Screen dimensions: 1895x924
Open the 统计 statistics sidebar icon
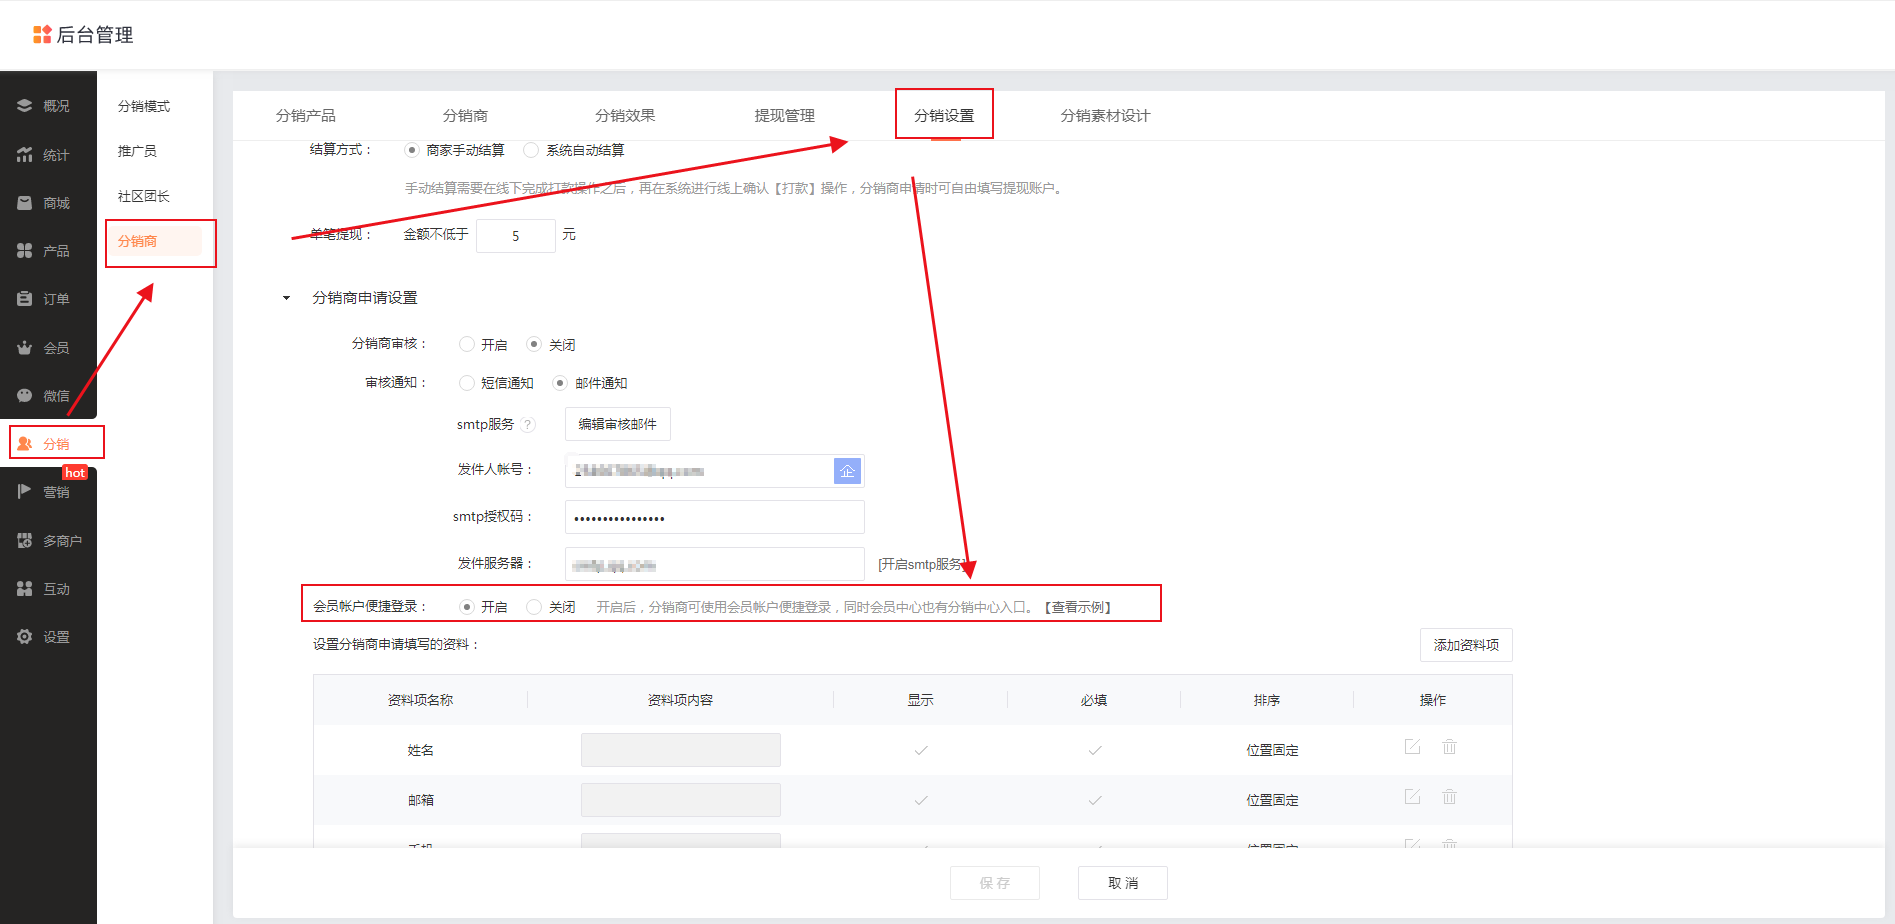pos(25,154)
